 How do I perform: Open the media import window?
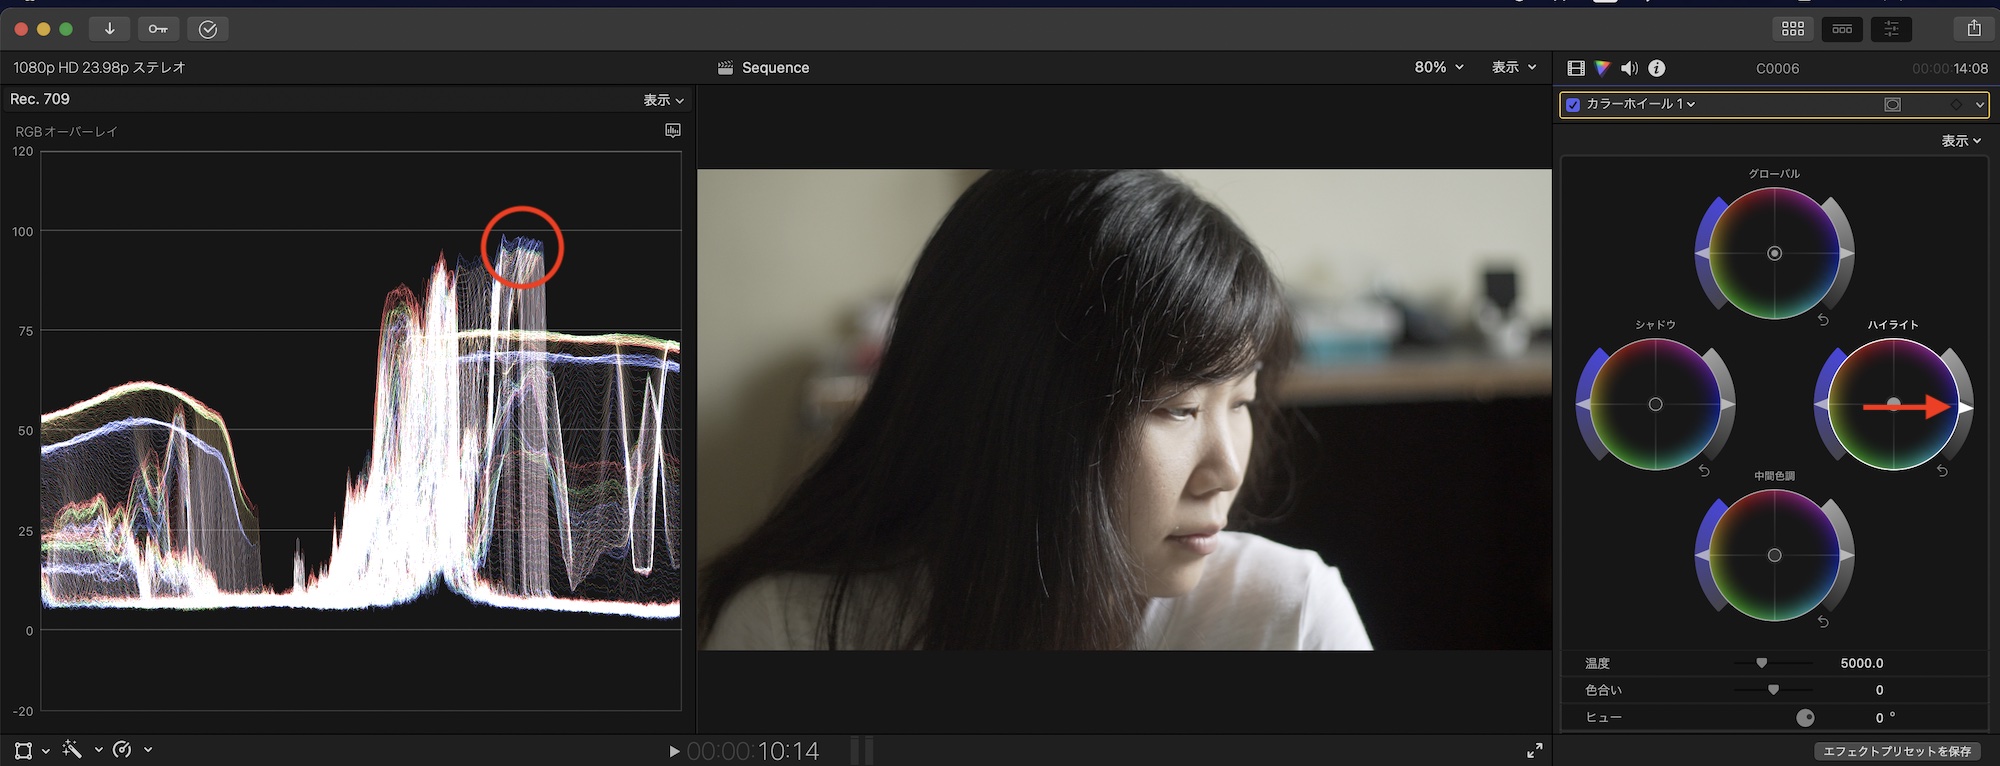coord(109,29)
